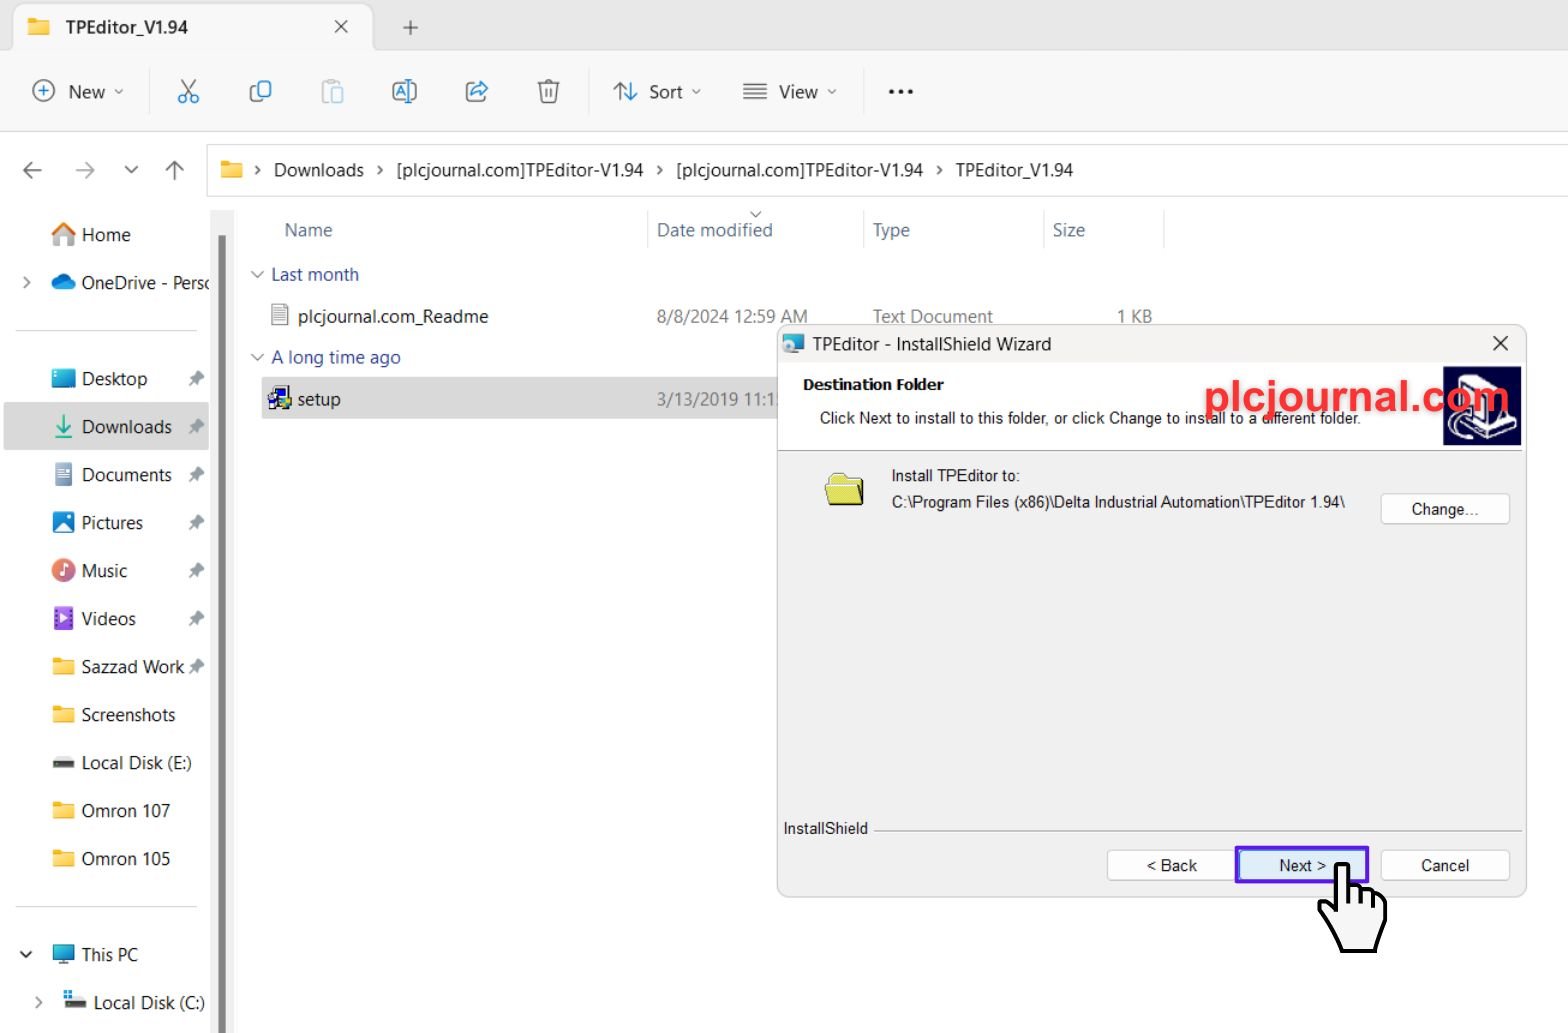This screenshot has width=1568, height=1033.
Task: Open the New item dropdown
Action: tap(78, 91)
